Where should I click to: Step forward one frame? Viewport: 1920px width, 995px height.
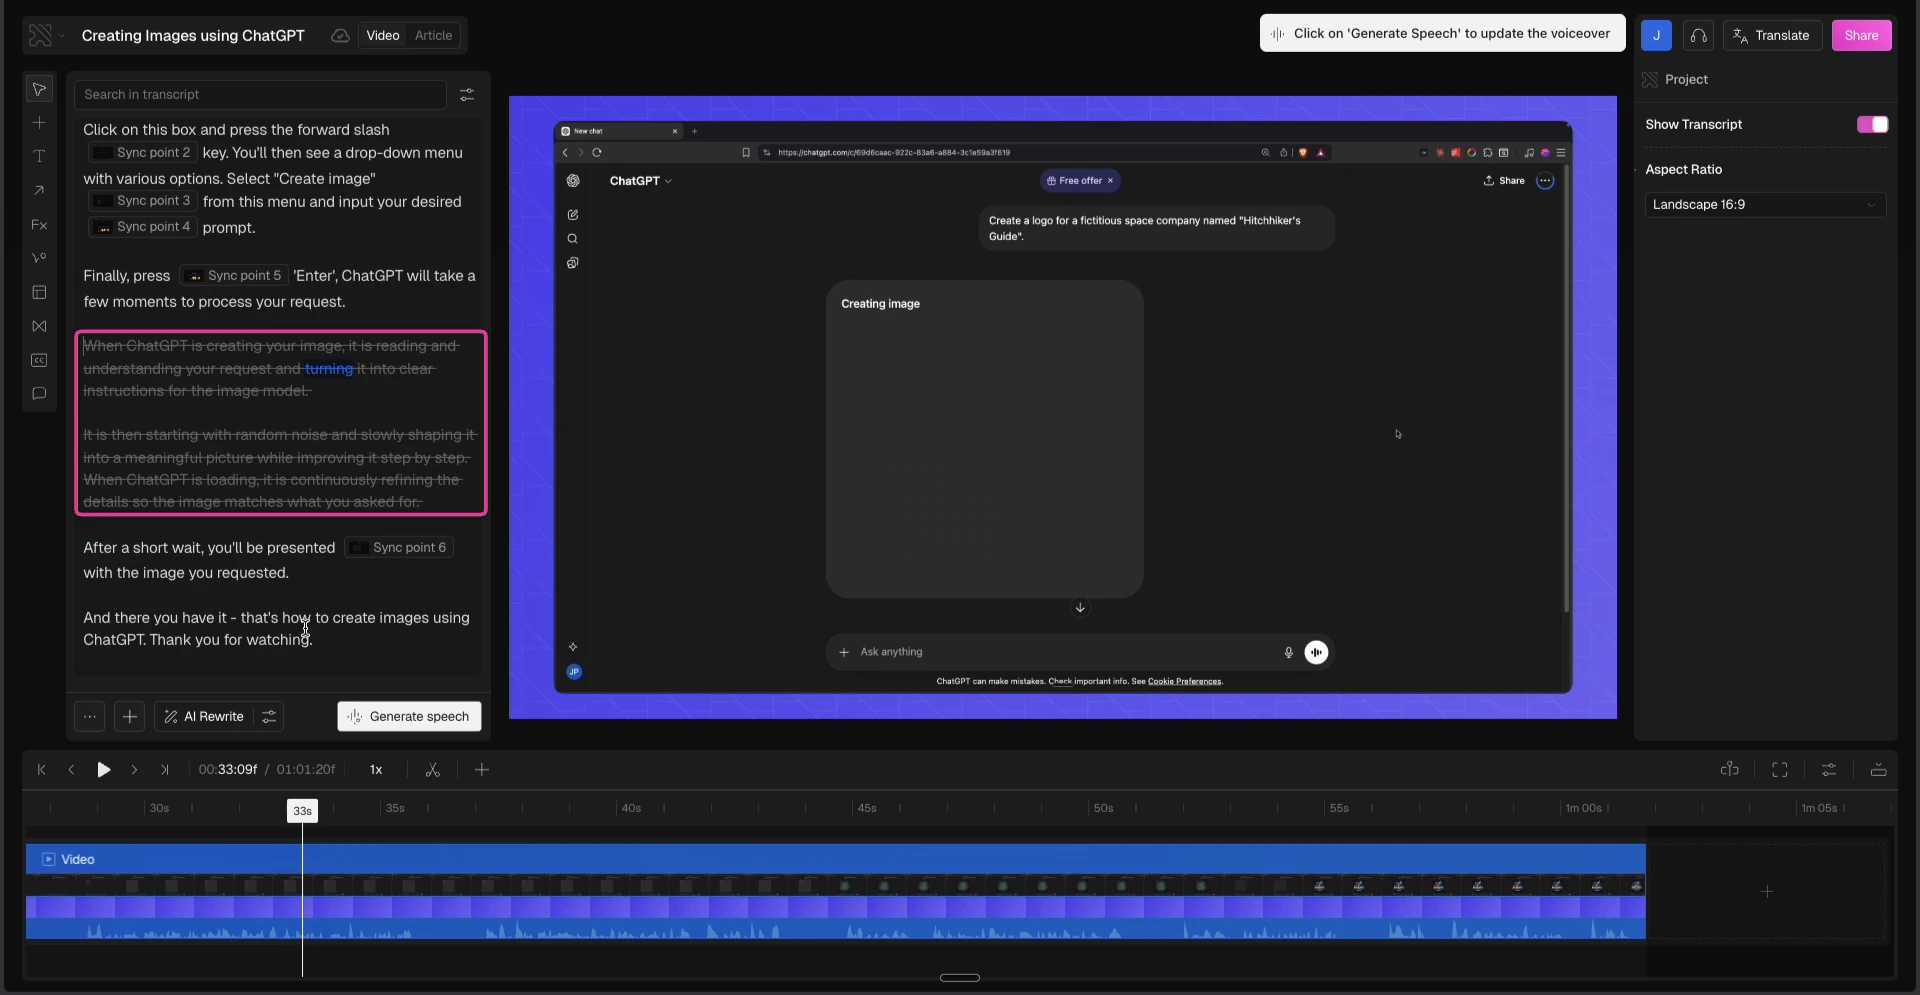point(134,770)
